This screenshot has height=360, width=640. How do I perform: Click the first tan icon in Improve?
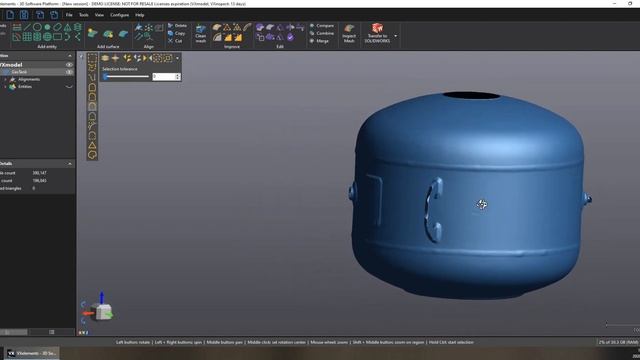pyautogui.click(x=217, y=27)
